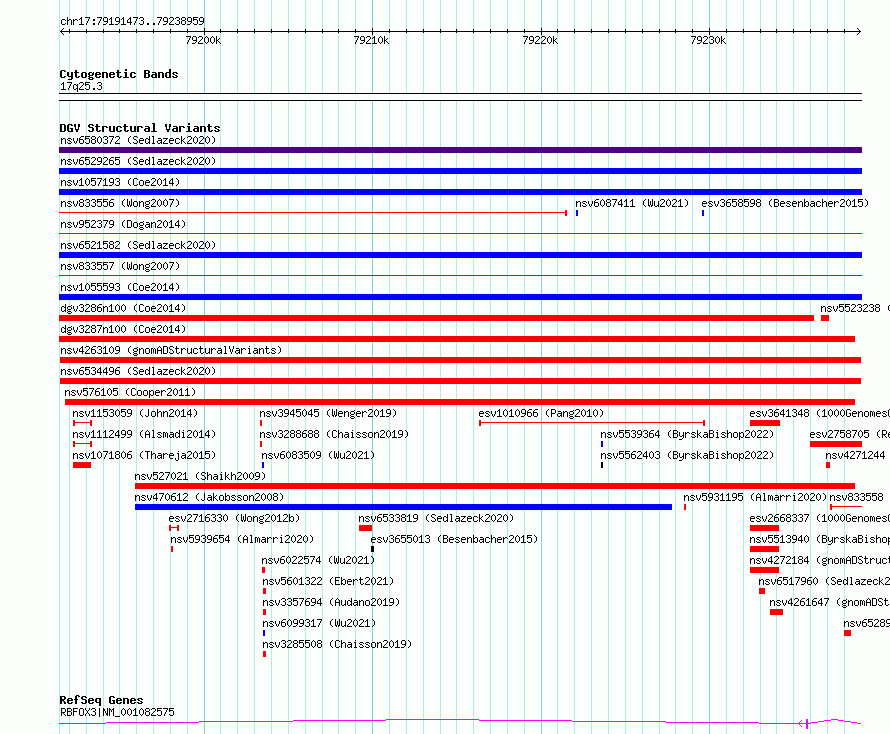Click nsv6534496 (Sedlazeck2020) label
890x734 pixels.
click(138, 371)
